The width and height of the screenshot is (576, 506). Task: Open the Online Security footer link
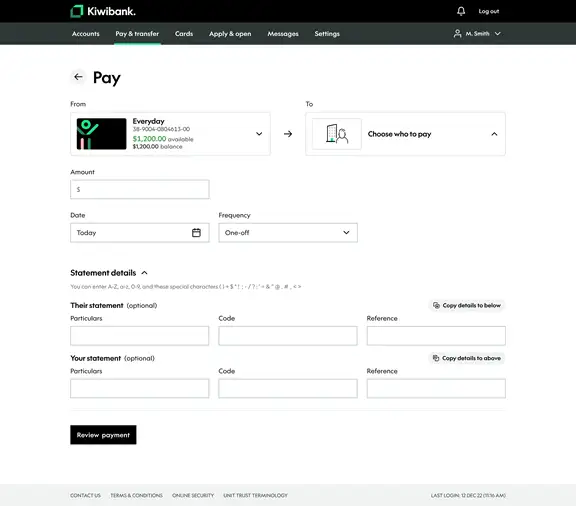point(193,495)
